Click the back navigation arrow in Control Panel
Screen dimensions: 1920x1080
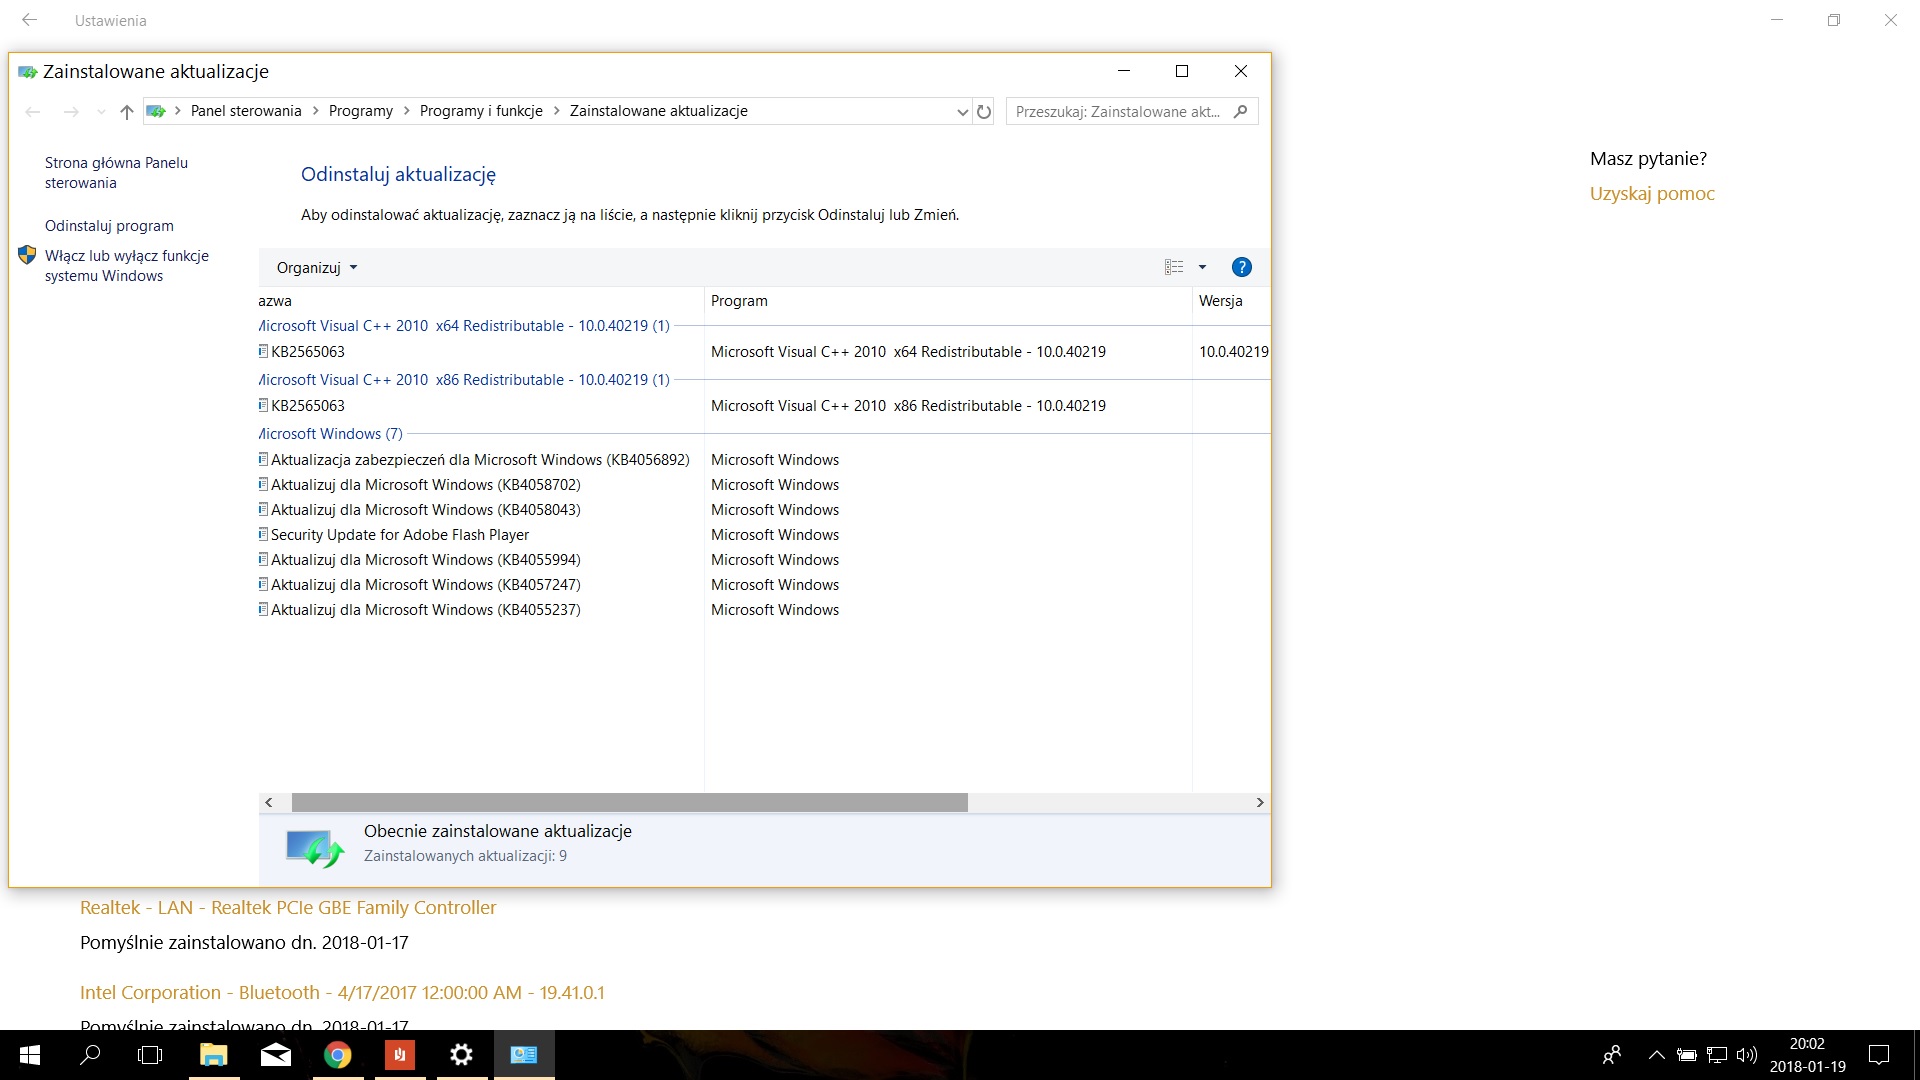pyautogui.click(x=33, y=112)
